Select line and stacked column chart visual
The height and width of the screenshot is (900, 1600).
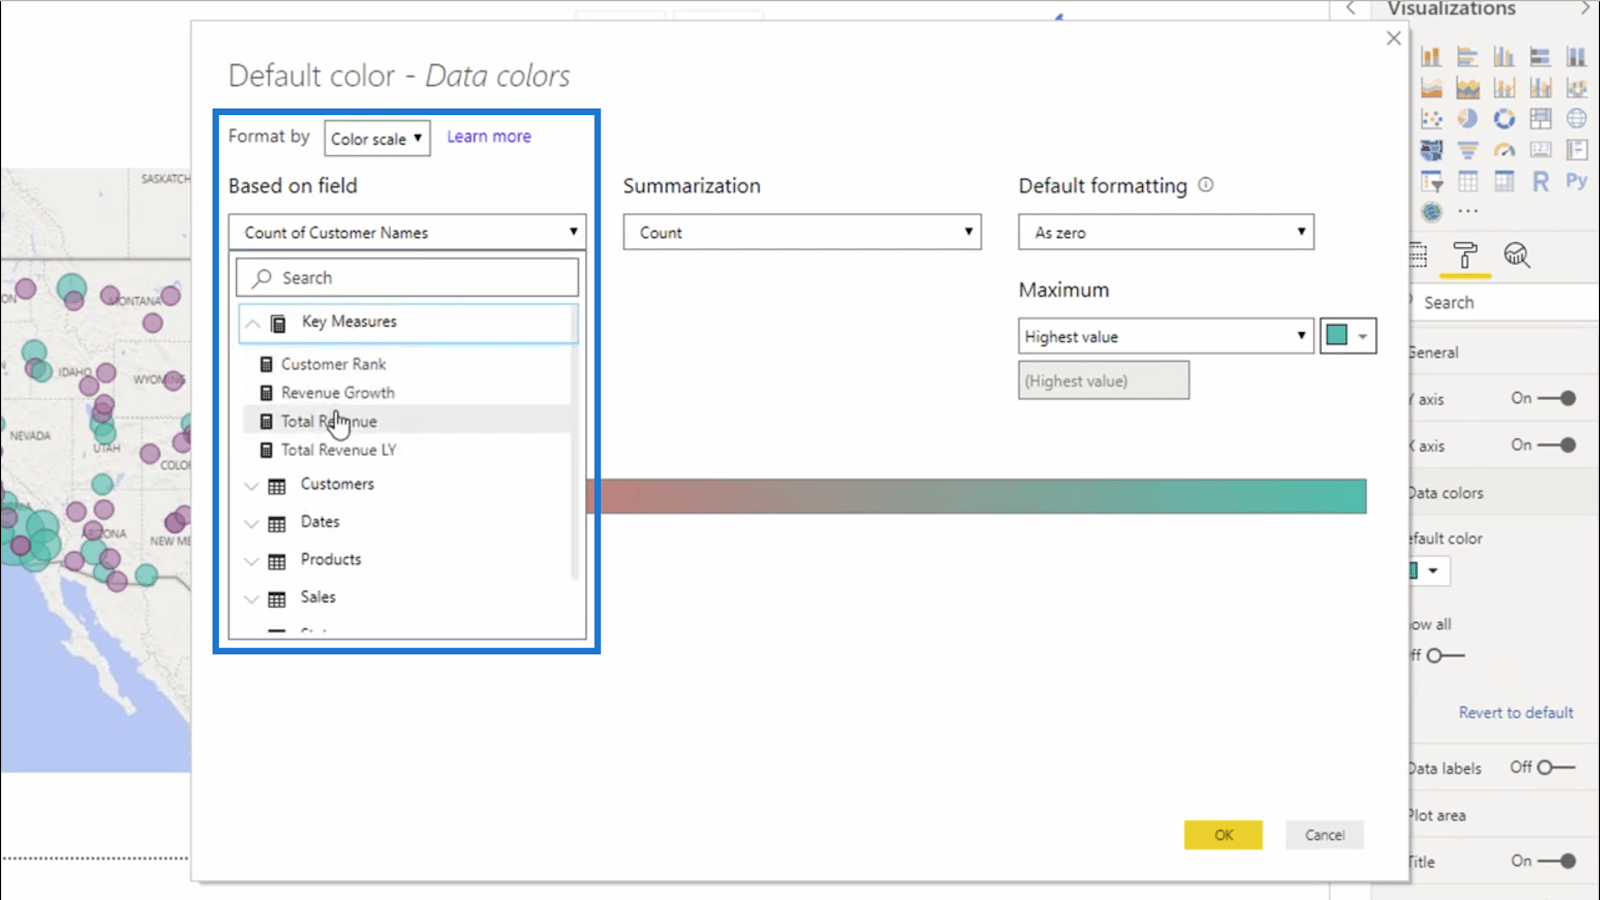(1504, 88)
